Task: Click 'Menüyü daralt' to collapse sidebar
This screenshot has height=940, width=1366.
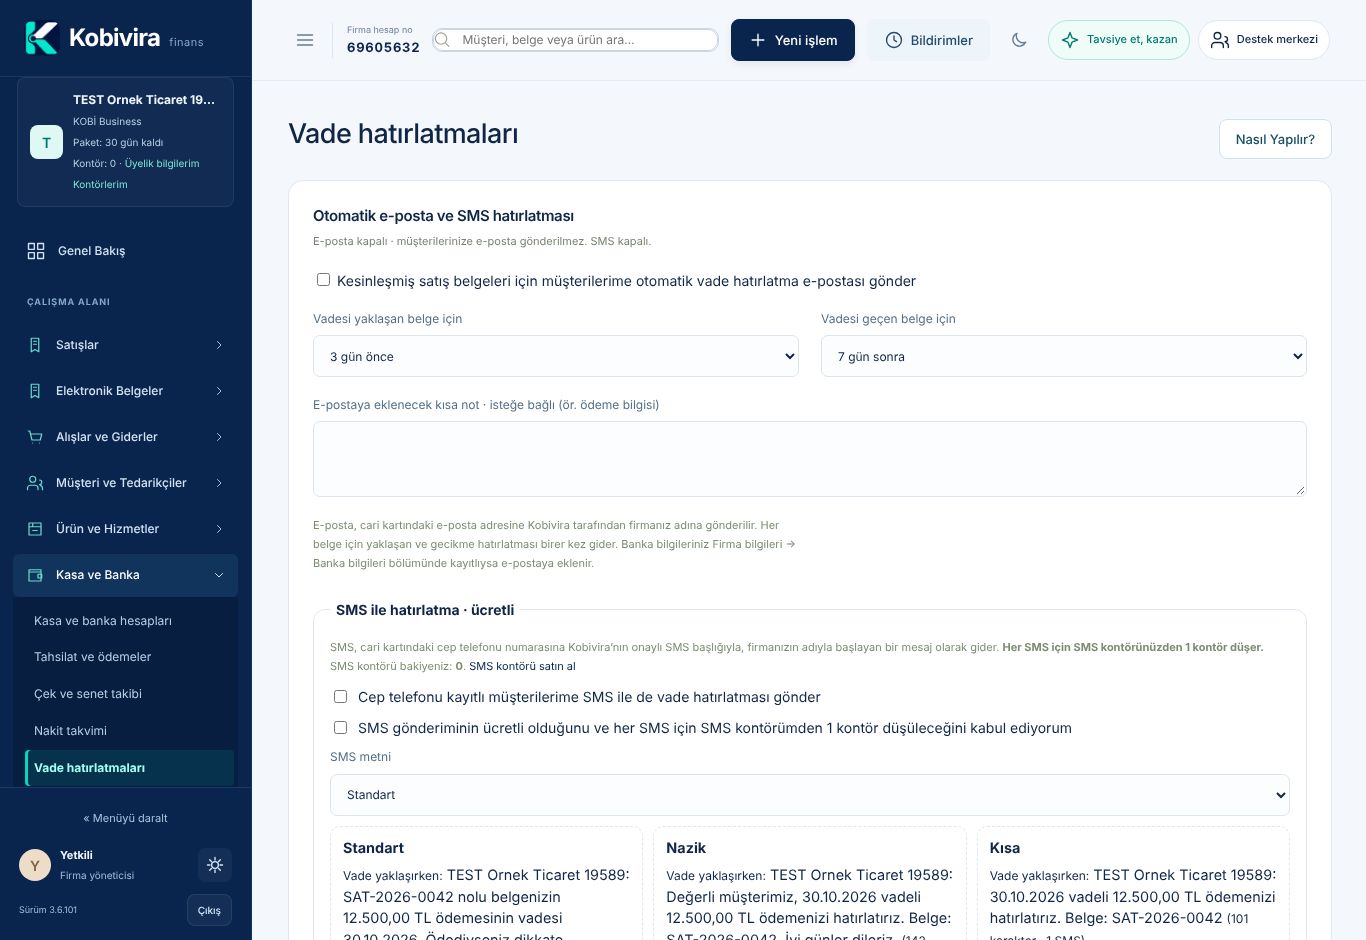Action: tap(125, 818)
